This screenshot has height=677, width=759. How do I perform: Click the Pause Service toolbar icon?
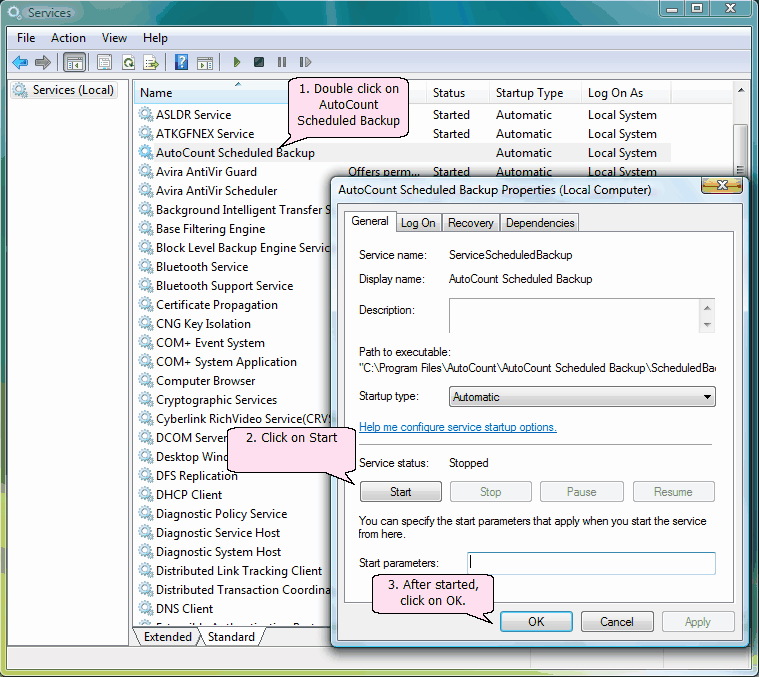[x=282, y=62]
